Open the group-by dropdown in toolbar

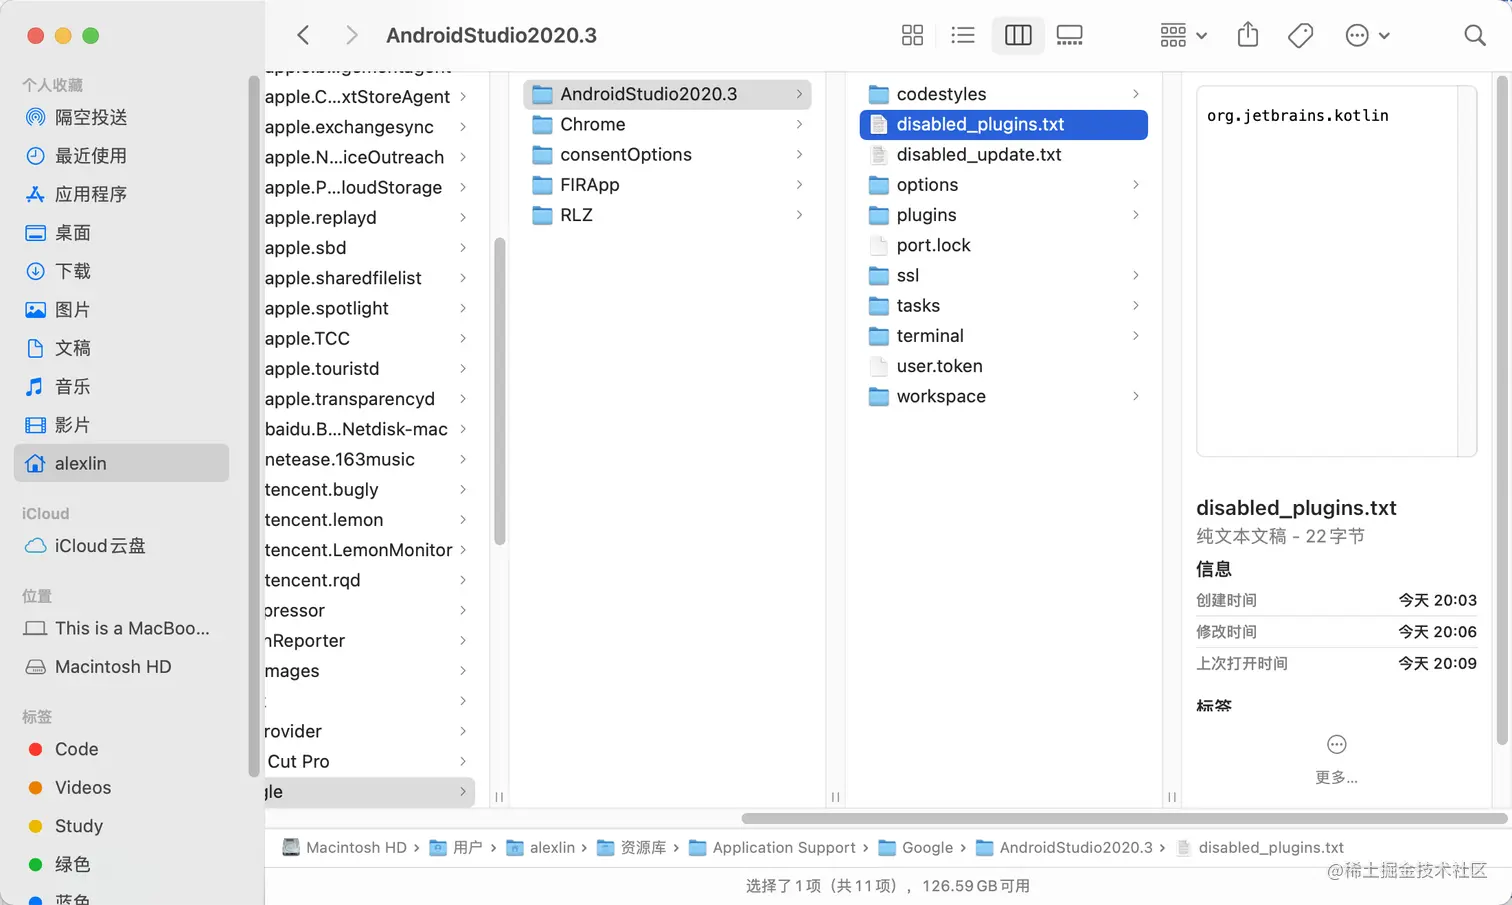[1184, 35]
